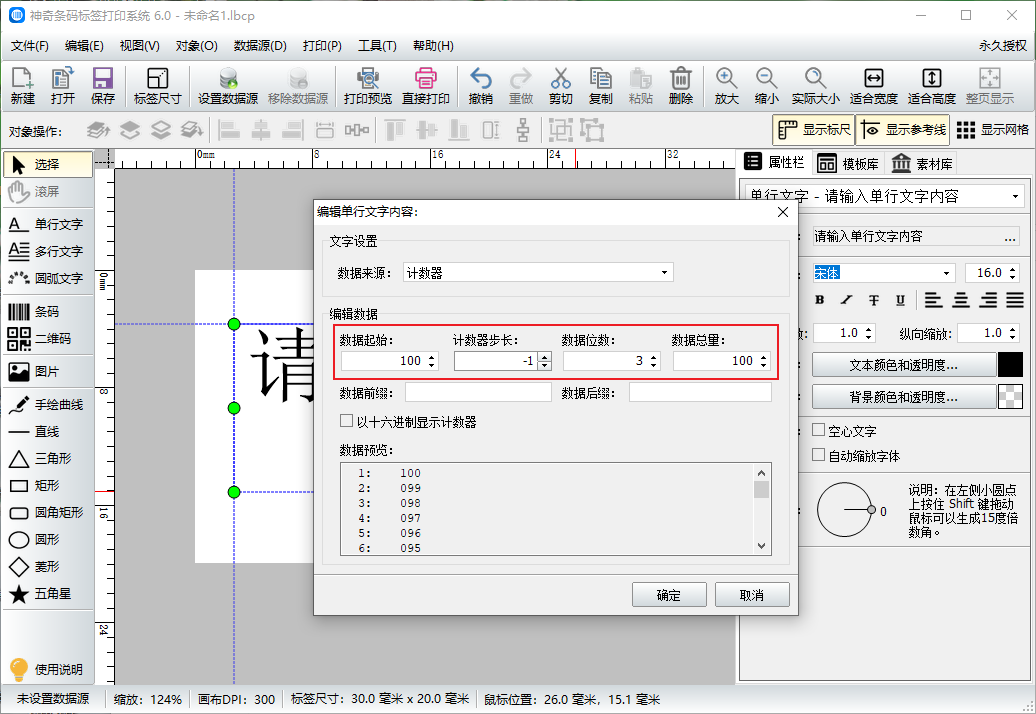The width and height of the screenshot is (1036, 714).
Task: Open the 编辑(E) menu
Action: click(84, 46)
